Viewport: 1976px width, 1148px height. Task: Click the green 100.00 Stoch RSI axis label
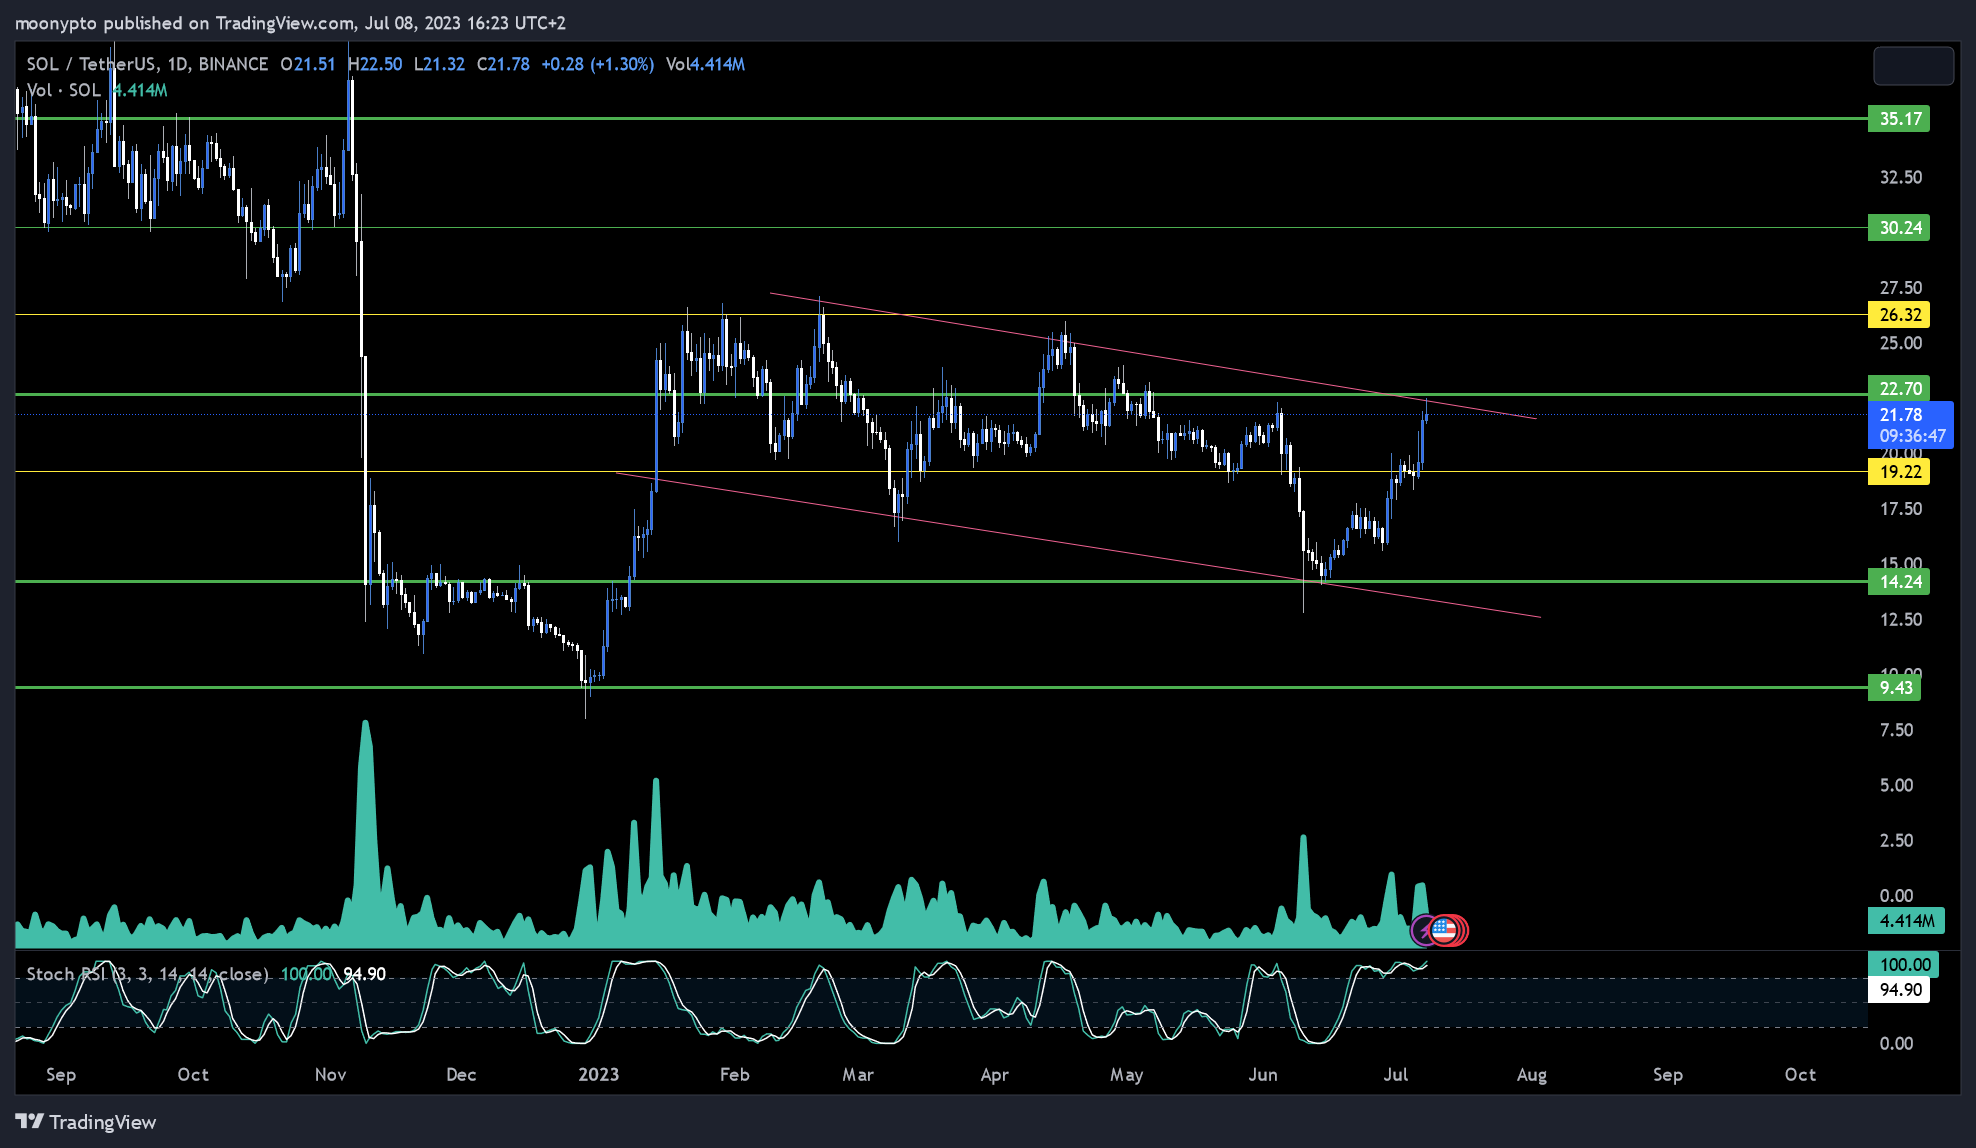(x=1904, y=965)
